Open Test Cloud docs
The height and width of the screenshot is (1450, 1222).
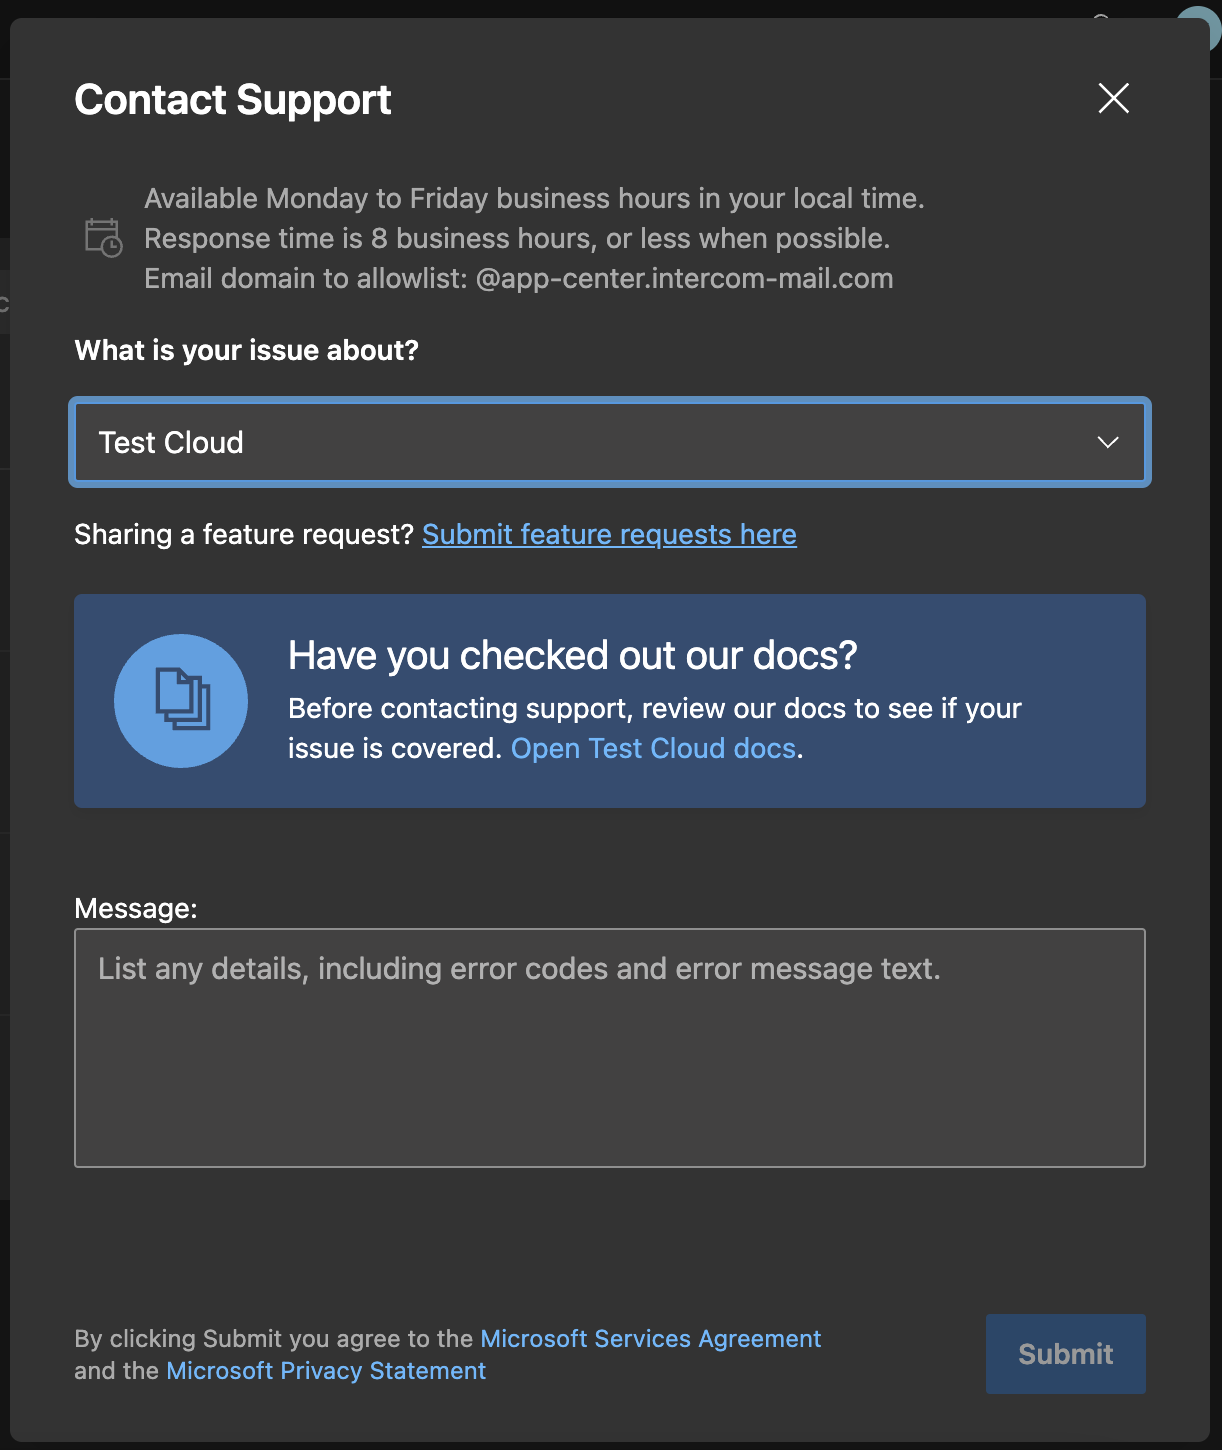(652, 748)
